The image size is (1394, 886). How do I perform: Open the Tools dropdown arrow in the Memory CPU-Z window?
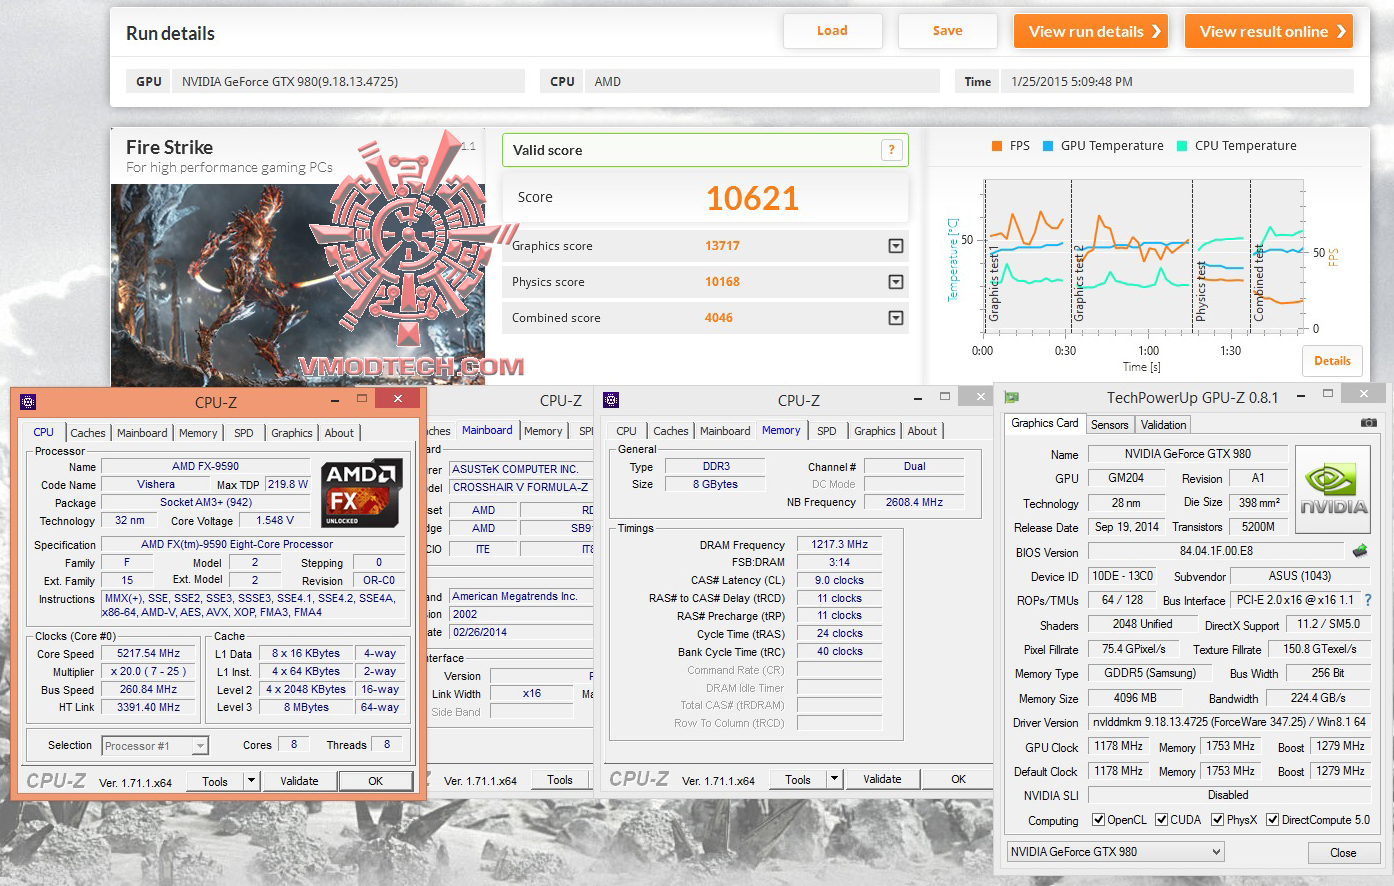tap(834, 779)
